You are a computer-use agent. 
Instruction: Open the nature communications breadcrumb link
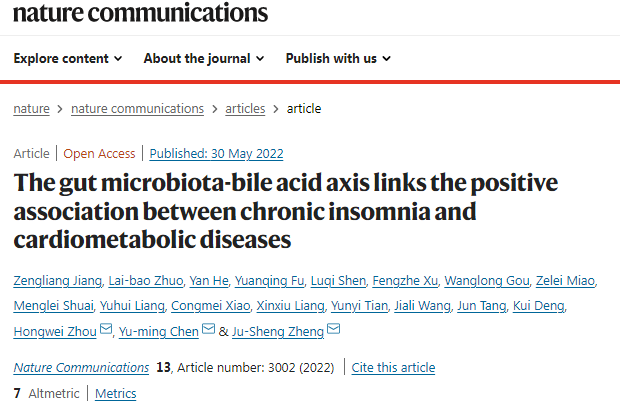138,109
